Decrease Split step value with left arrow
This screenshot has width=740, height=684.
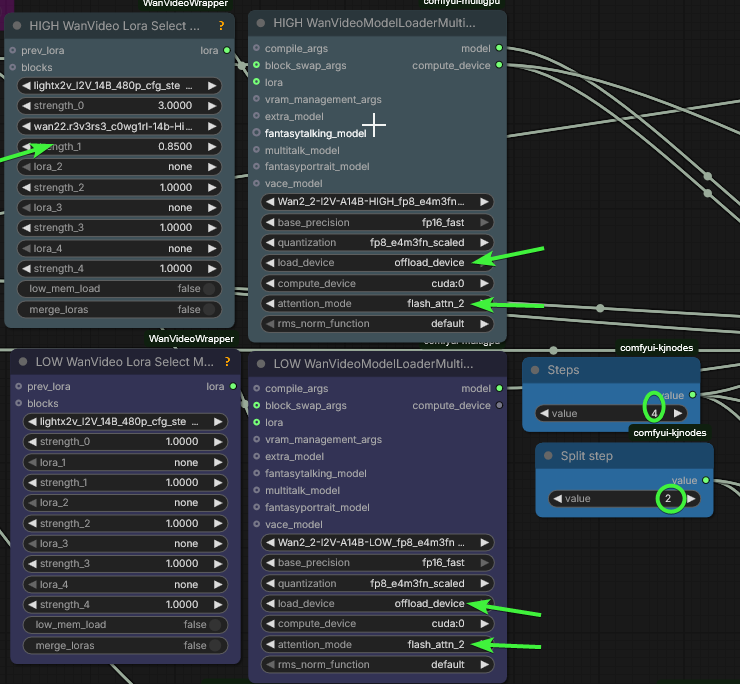click(556, 498)
